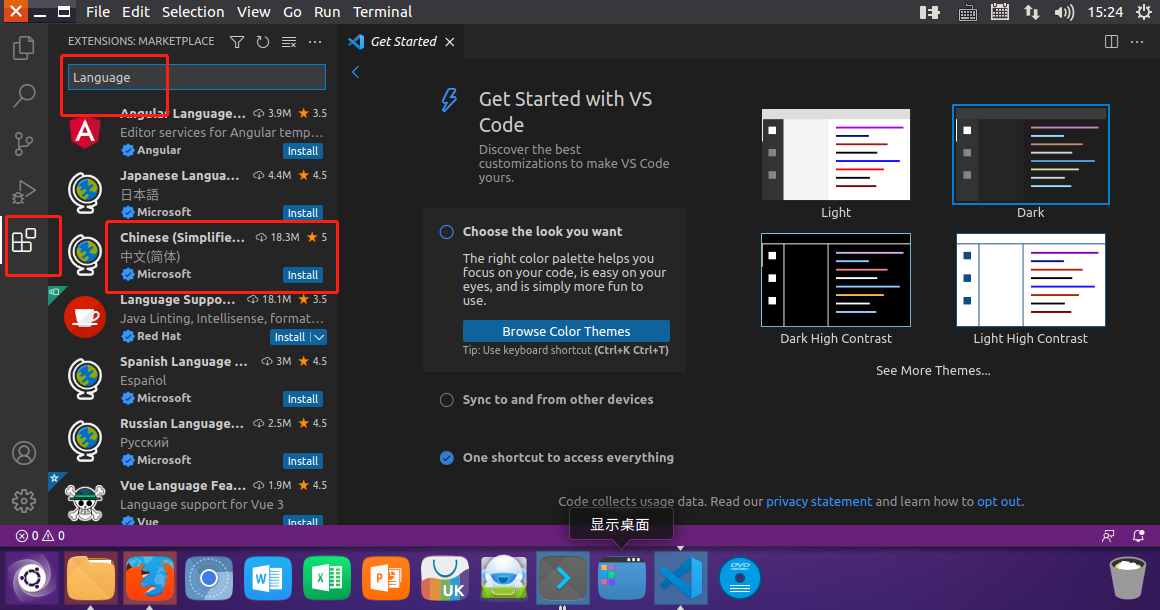Install the Angular Language Service extension

click(303, 151)
